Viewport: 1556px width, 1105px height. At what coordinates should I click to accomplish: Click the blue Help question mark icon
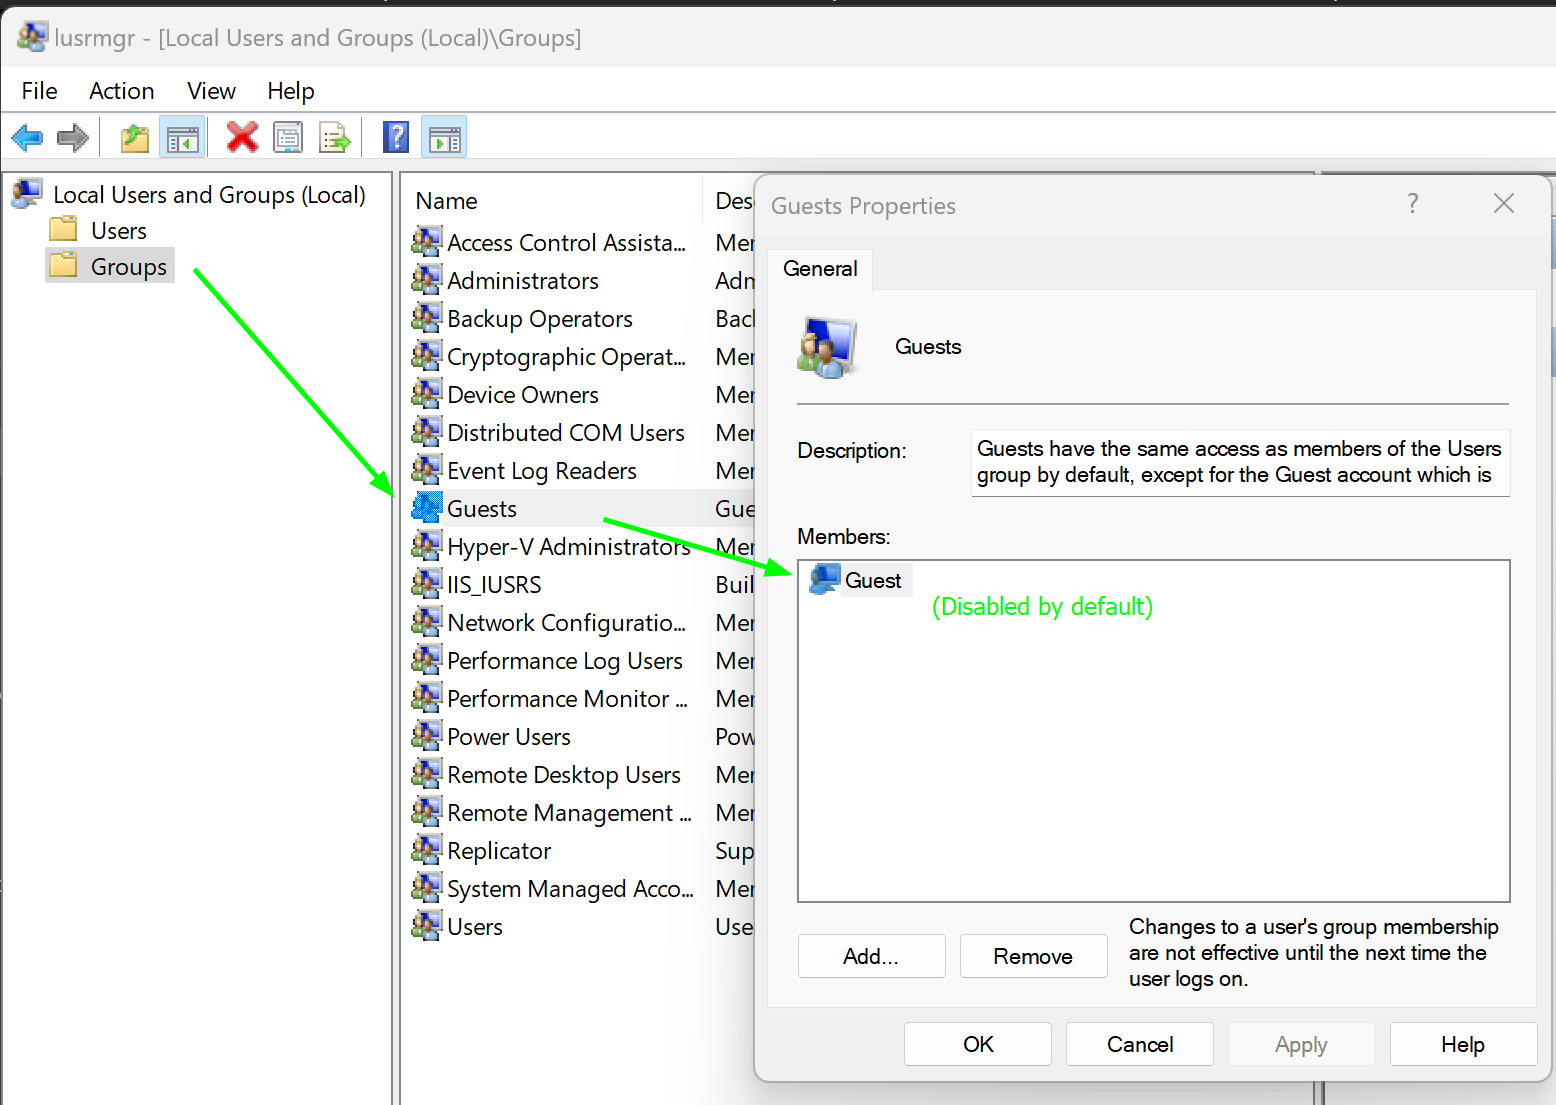coord(396,137)
